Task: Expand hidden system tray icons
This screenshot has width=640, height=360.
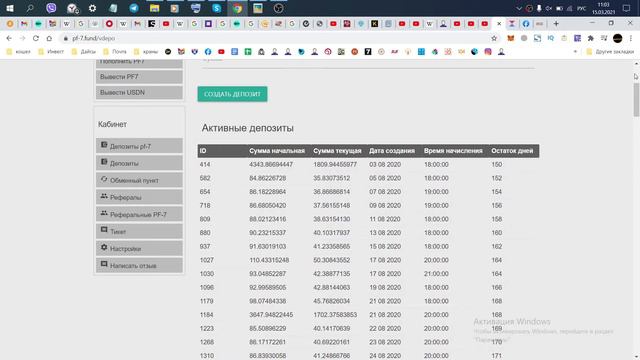Action: [x=519, y=8]
